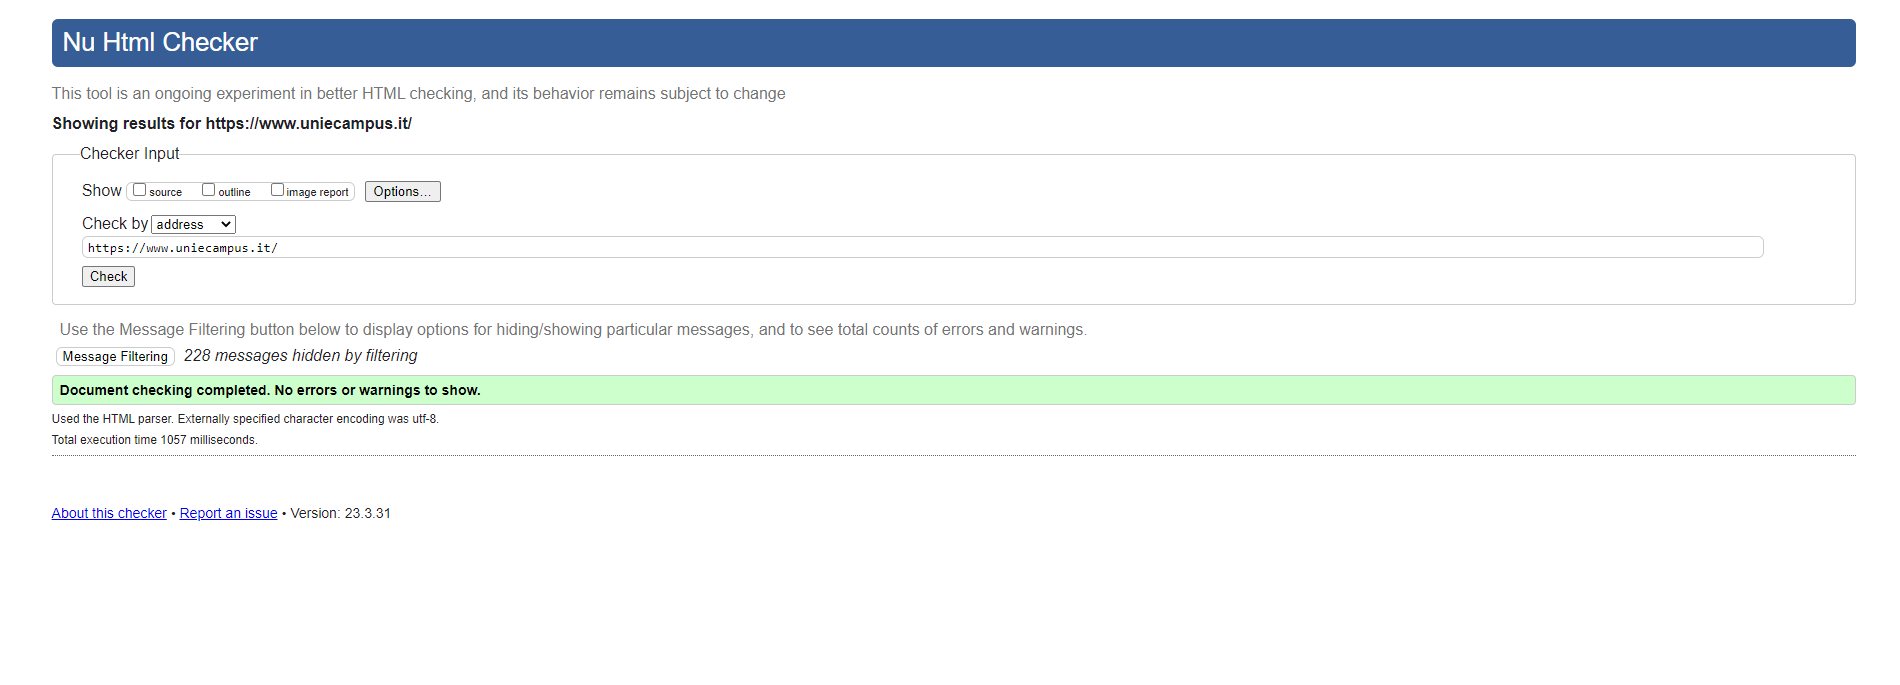
Task: Click 'Used the HTML parser' text line
Action: pyautogui.click(x=245, y=419)
